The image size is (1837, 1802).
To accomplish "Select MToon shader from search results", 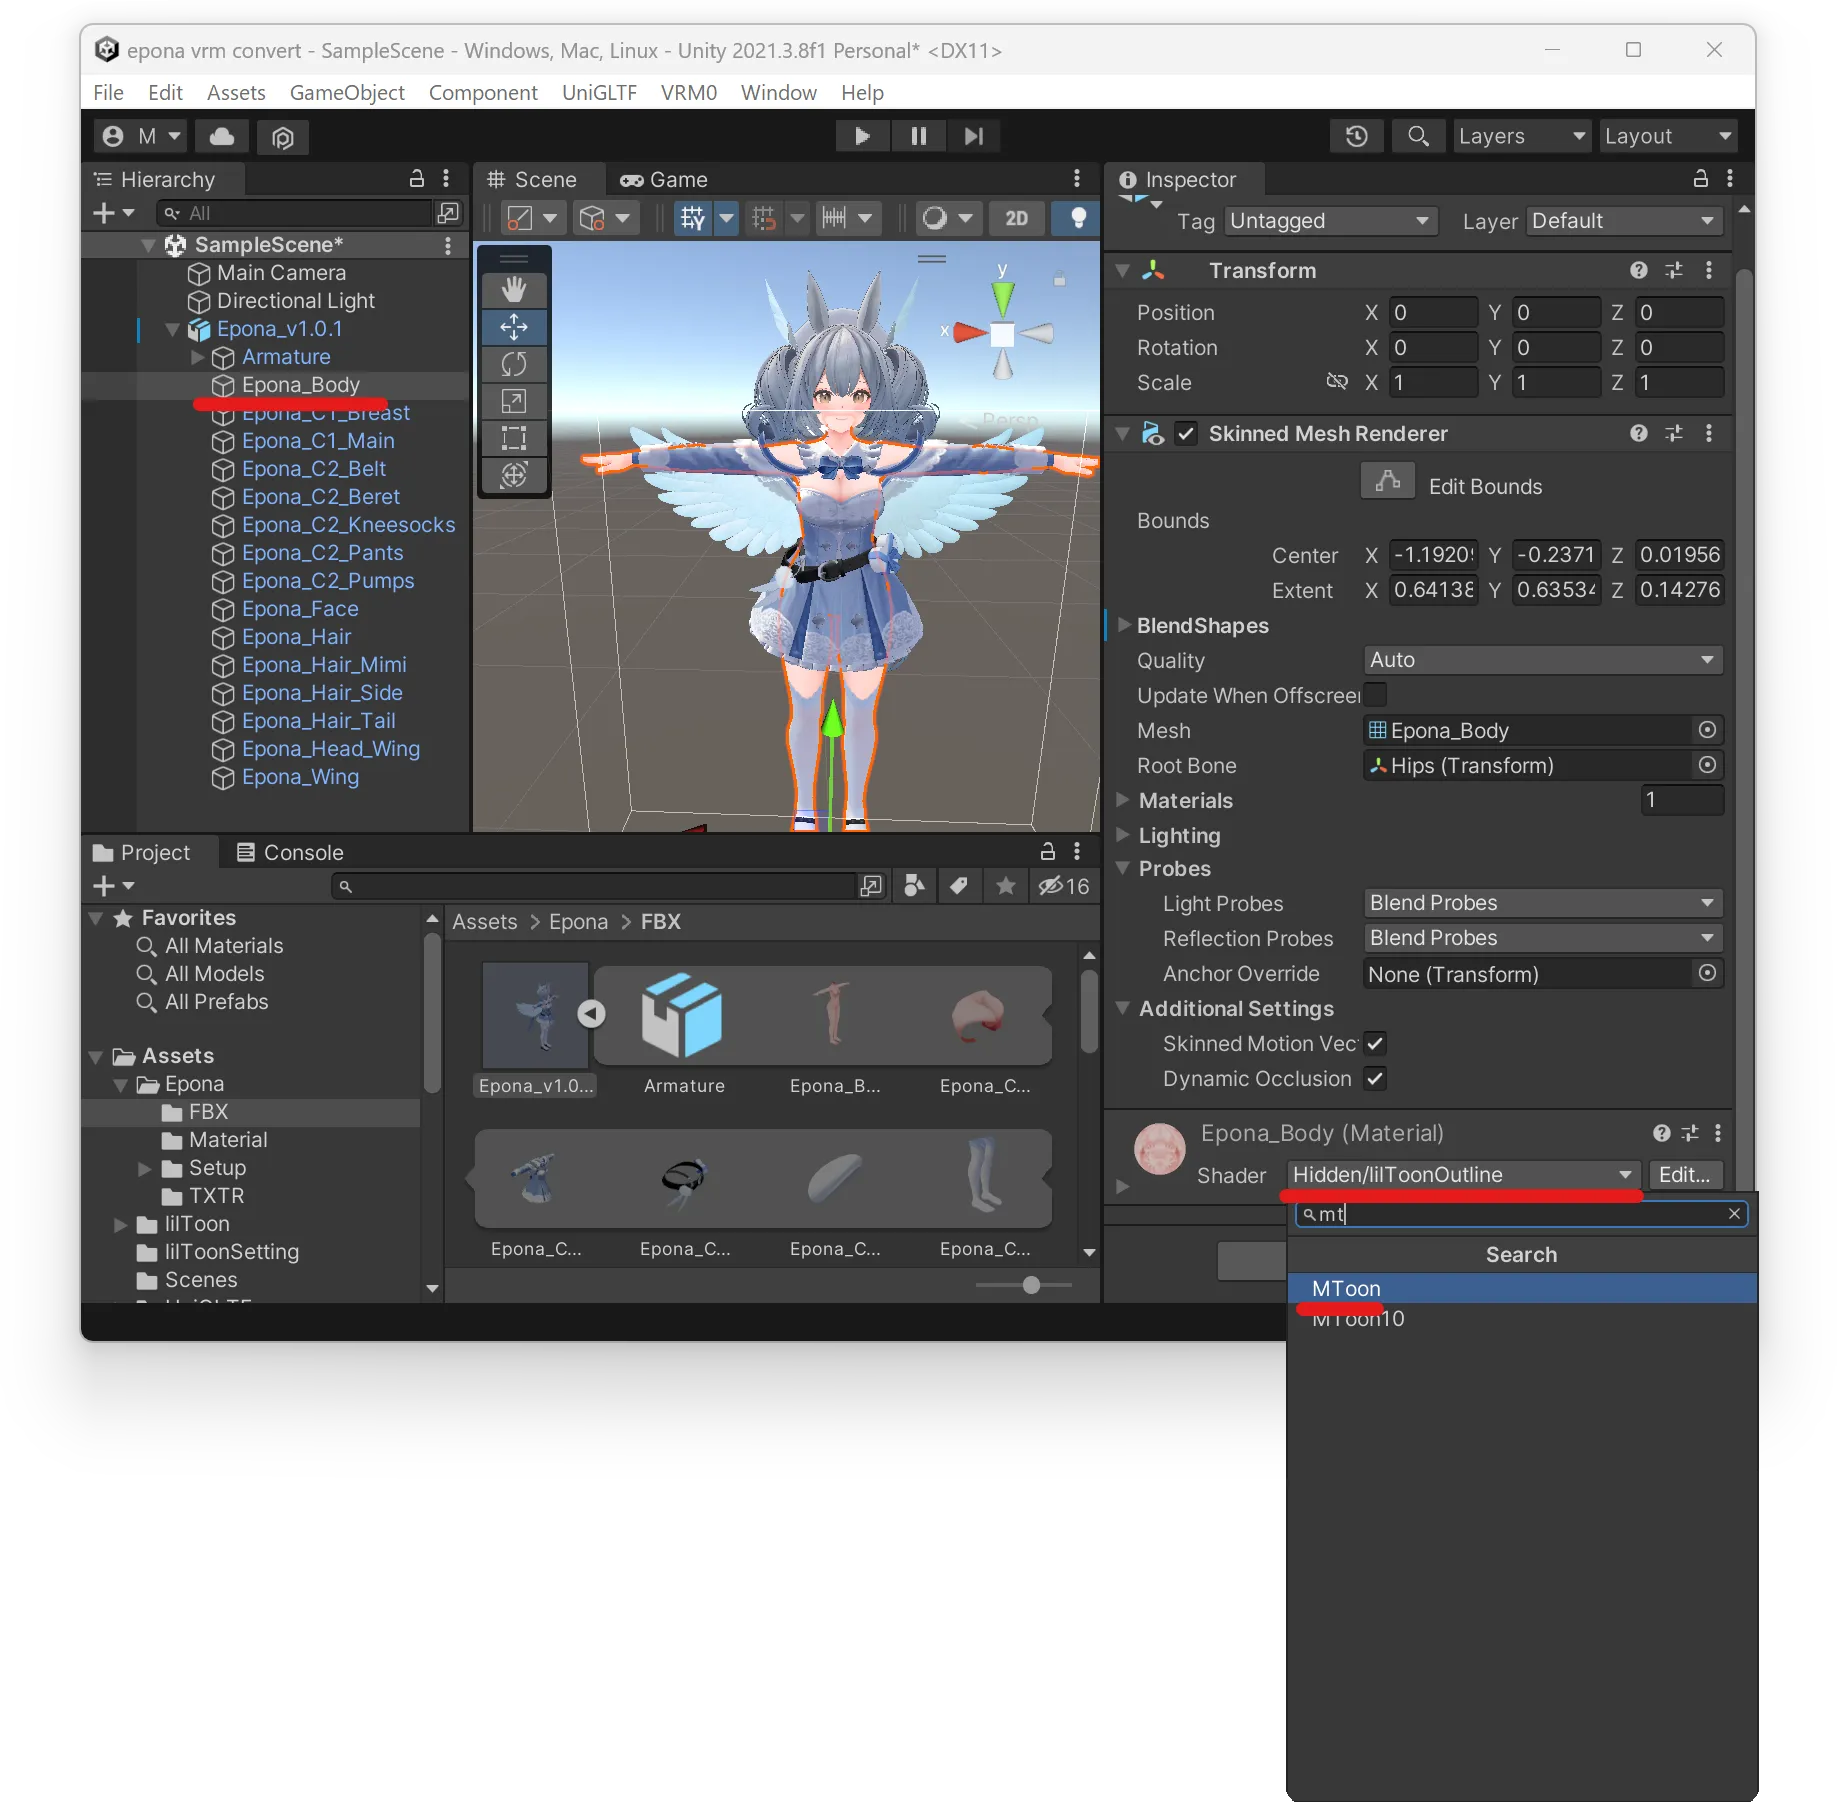I will click(x=1521, y=1288).
